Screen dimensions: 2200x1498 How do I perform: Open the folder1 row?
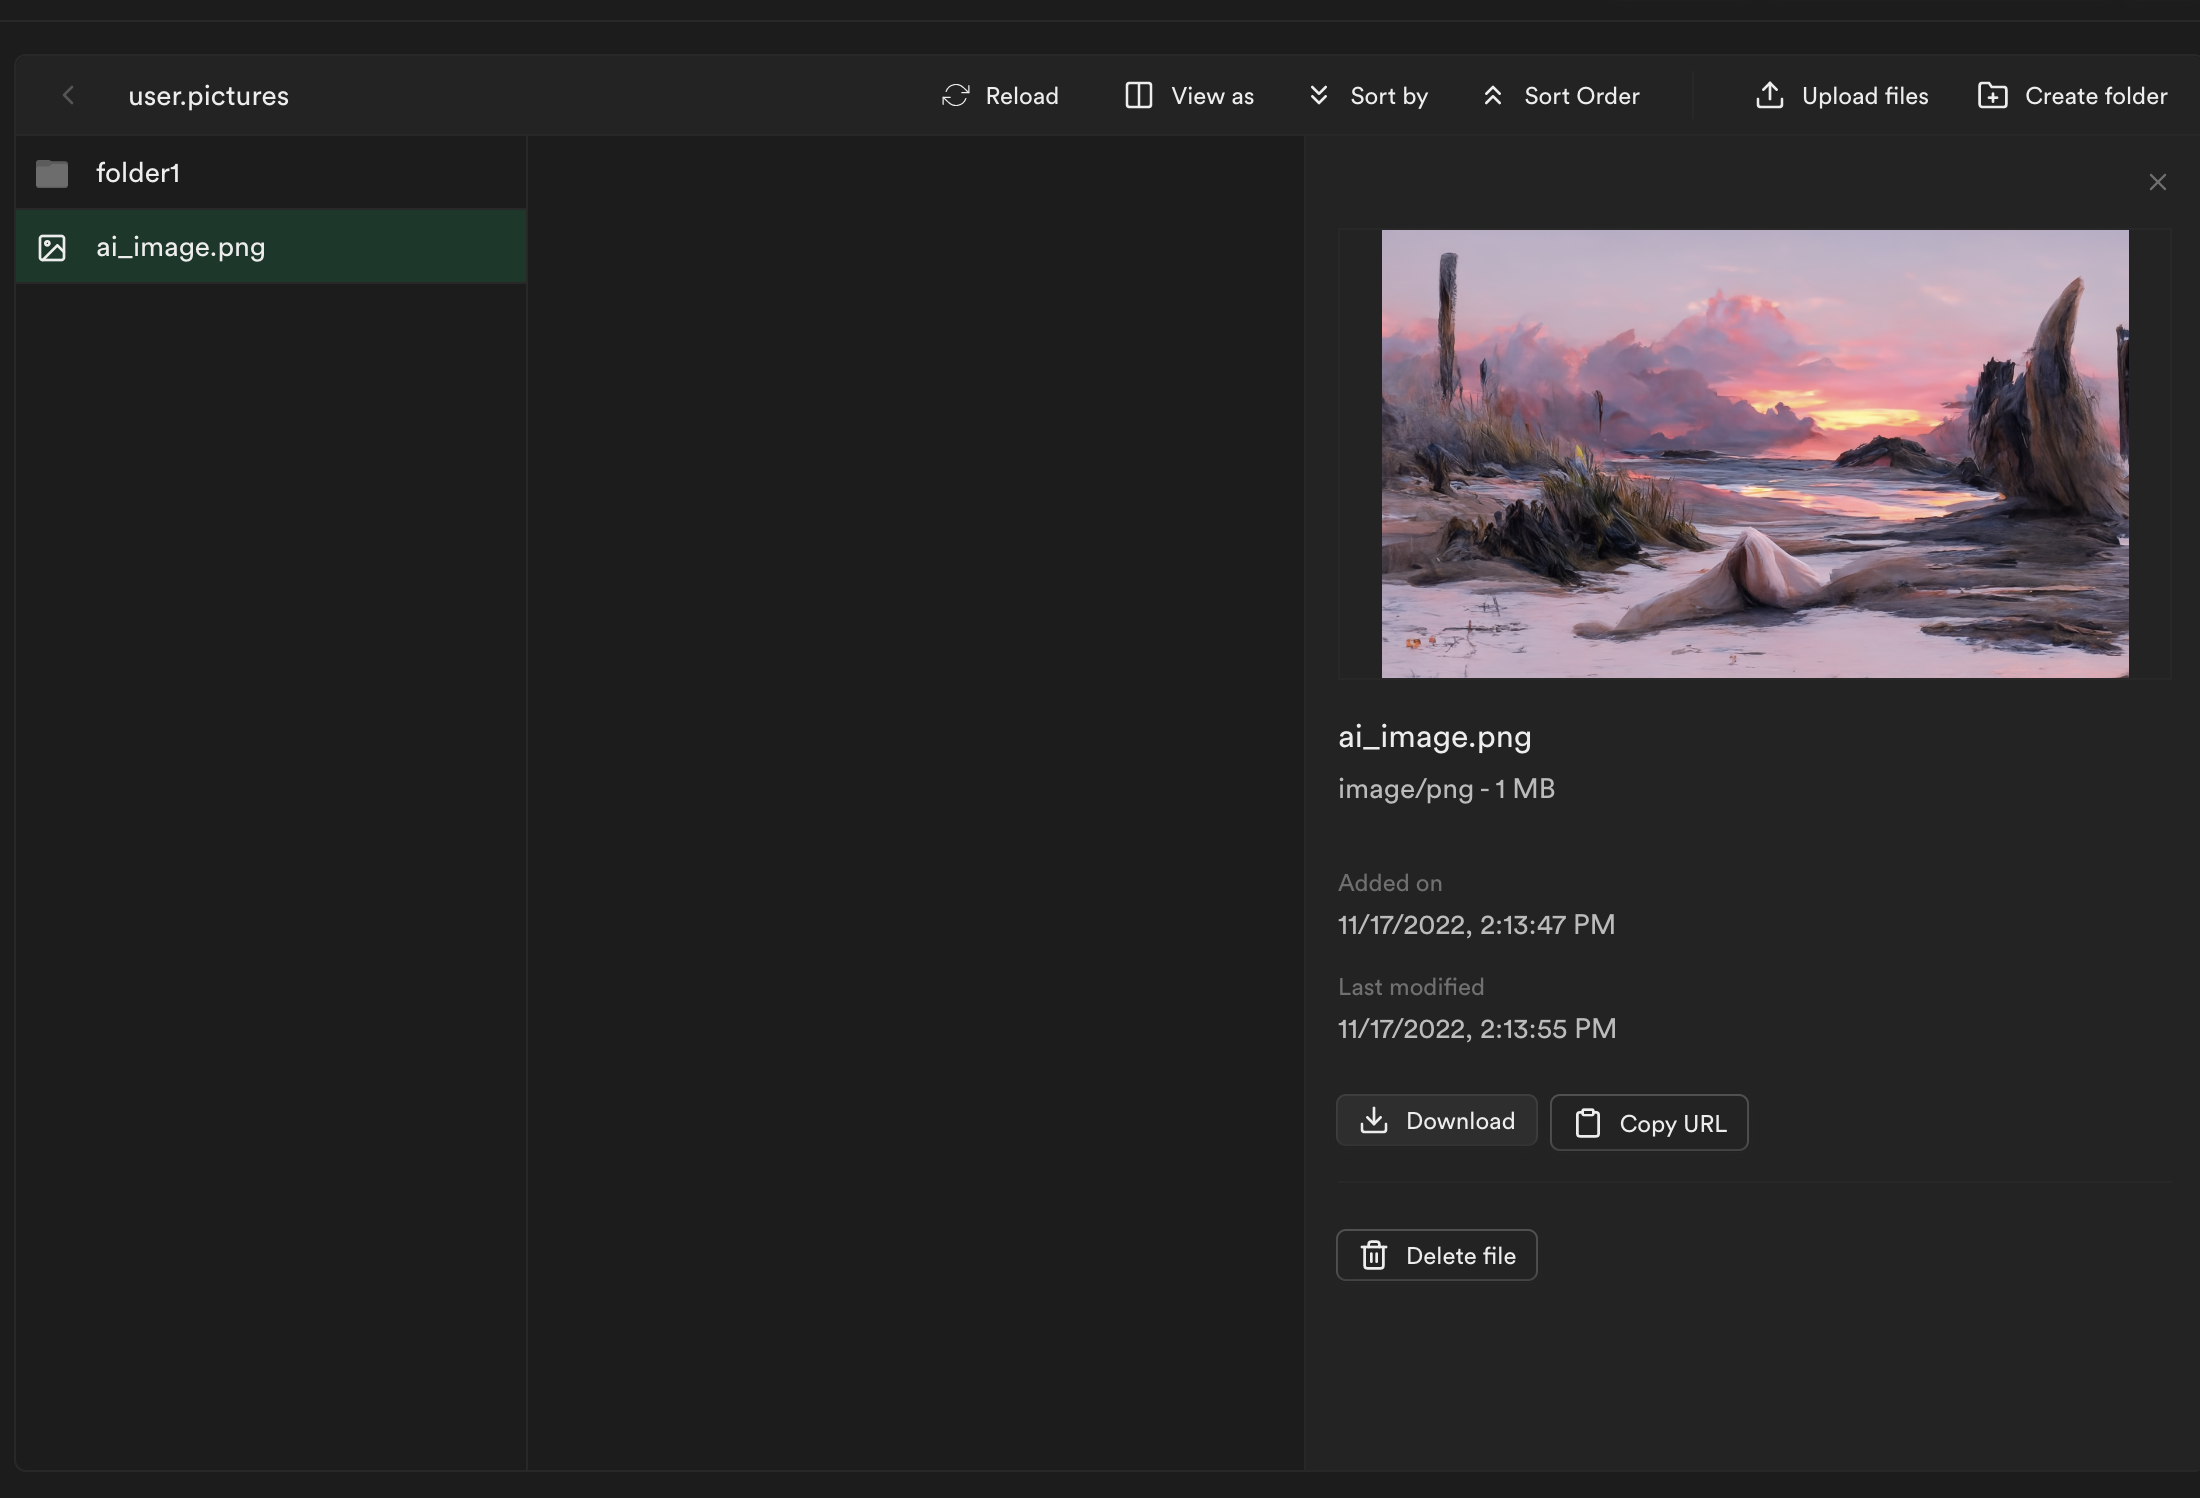pos(271,173)
